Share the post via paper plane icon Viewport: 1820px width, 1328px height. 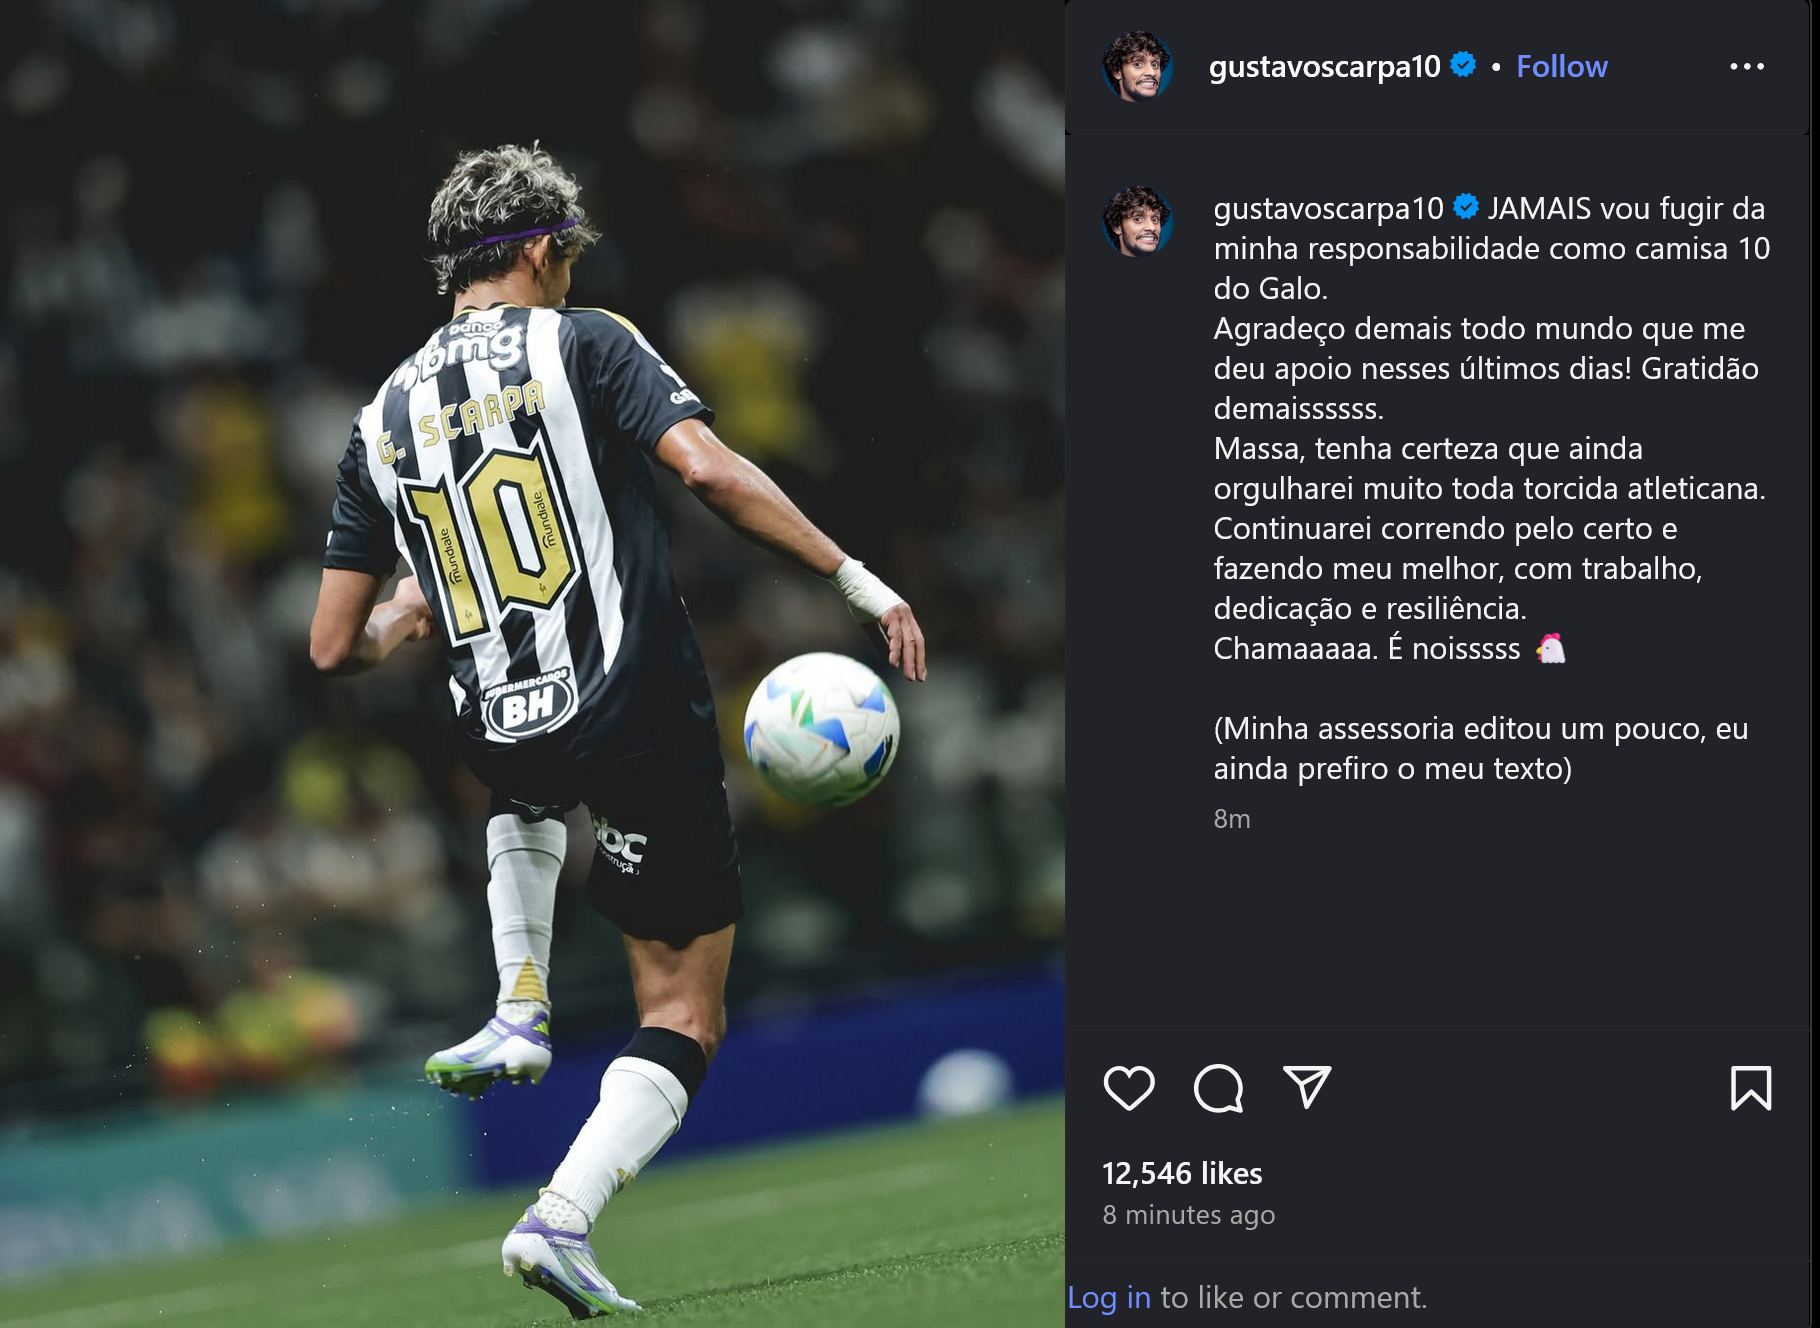click(1307, 1087)
